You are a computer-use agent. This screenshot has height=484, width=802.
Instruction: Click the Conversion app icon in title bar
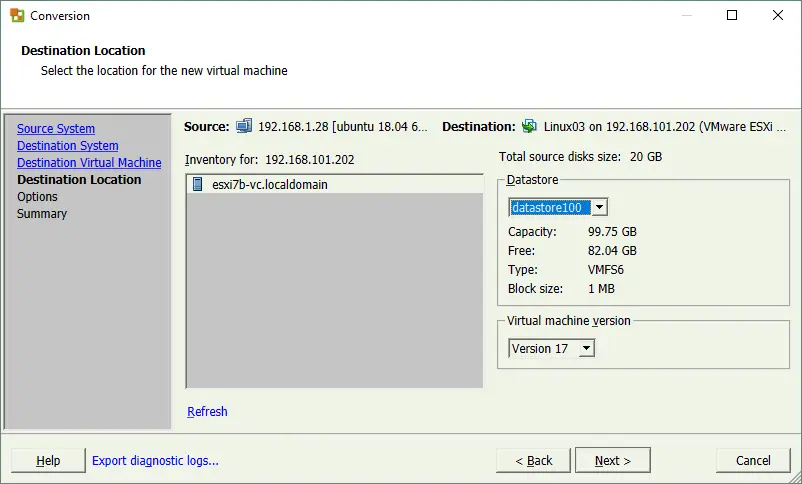pyautogui.click(x=17, y=15)
